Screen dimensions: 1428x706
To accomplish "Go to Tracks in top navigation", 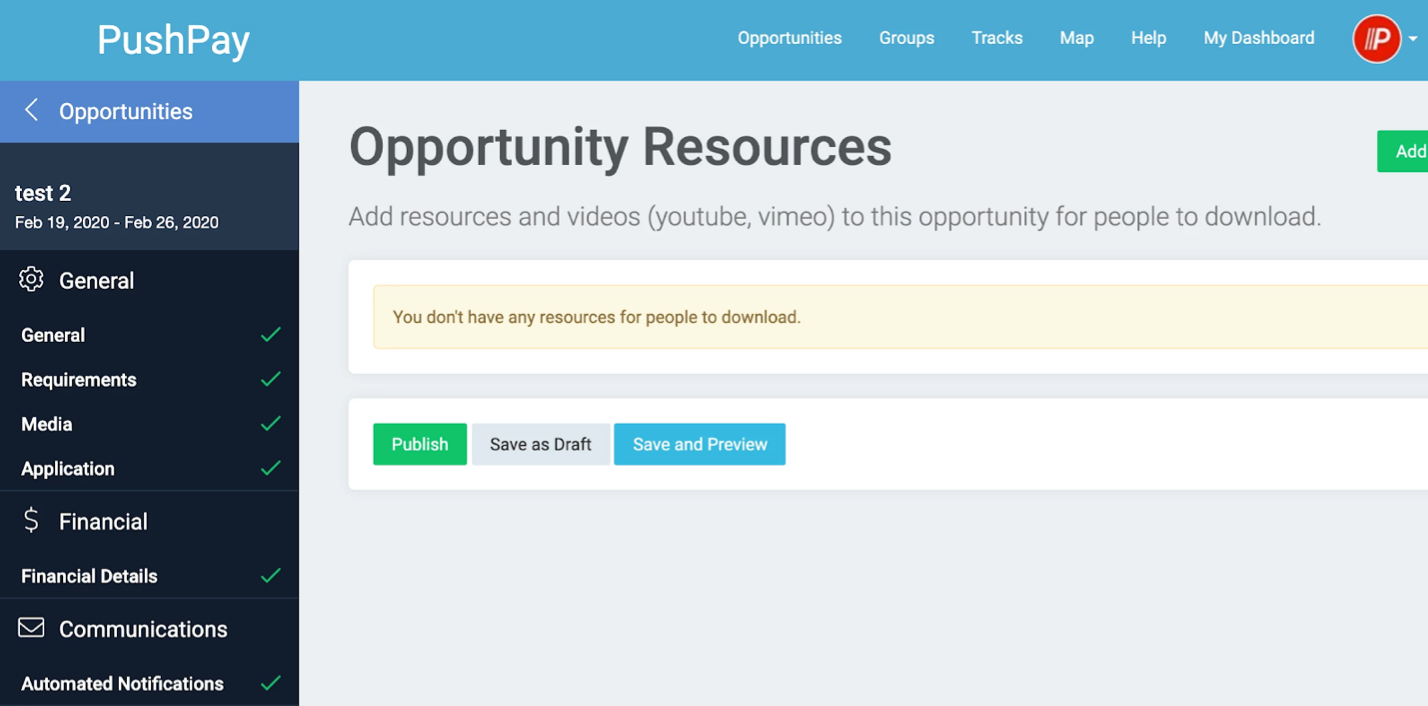I will point(997,38).
